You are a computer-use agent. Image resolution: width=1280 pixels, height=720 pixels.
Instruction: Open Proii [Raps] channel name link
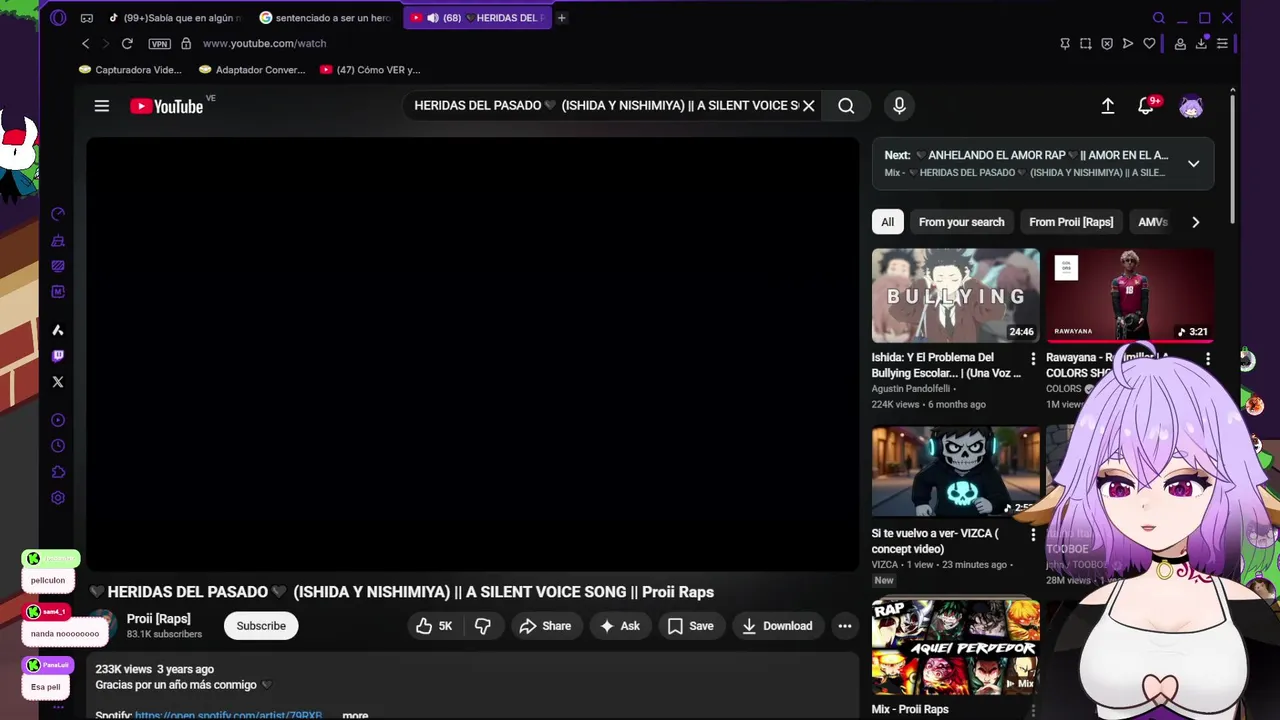coord(158,619)
